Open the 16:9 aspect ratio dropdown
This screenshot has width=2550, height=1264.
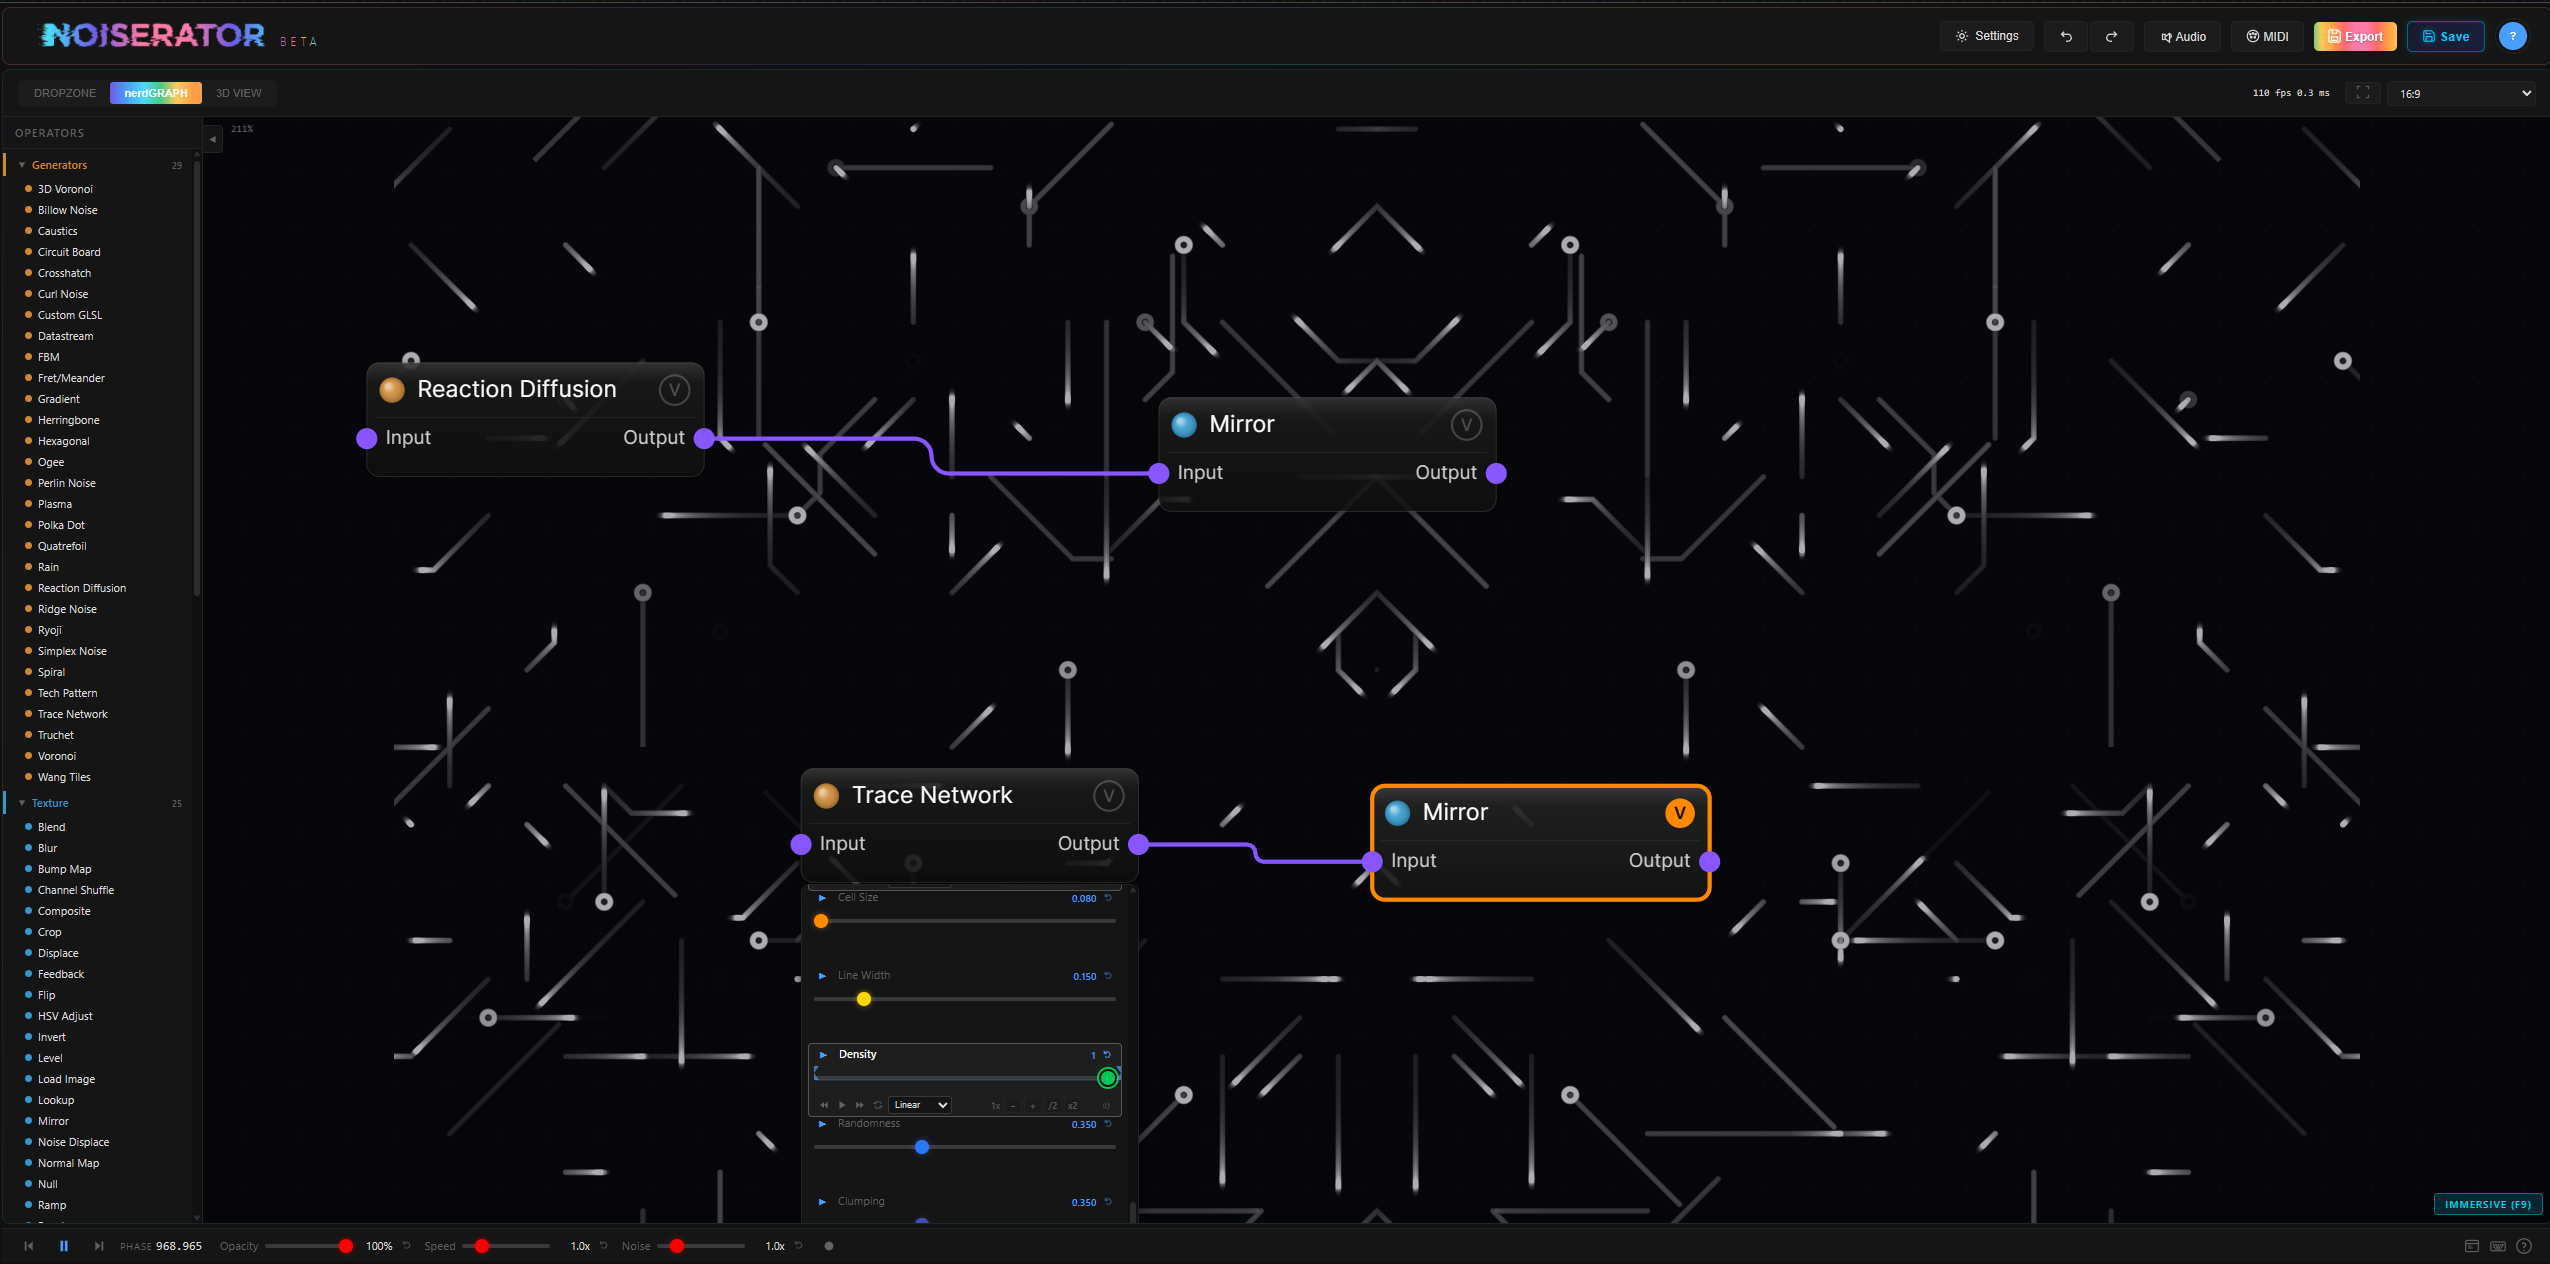click(2460, 92)
